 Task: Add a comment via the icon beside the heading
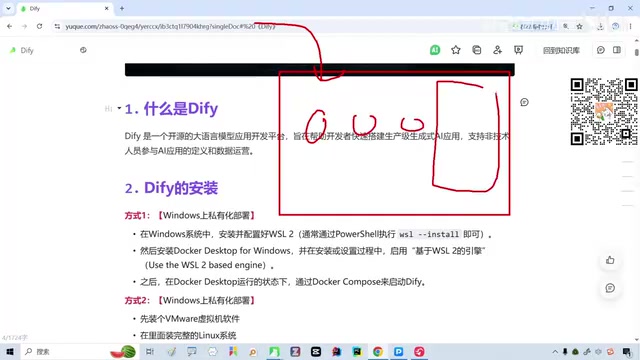(x=524, y=102)
